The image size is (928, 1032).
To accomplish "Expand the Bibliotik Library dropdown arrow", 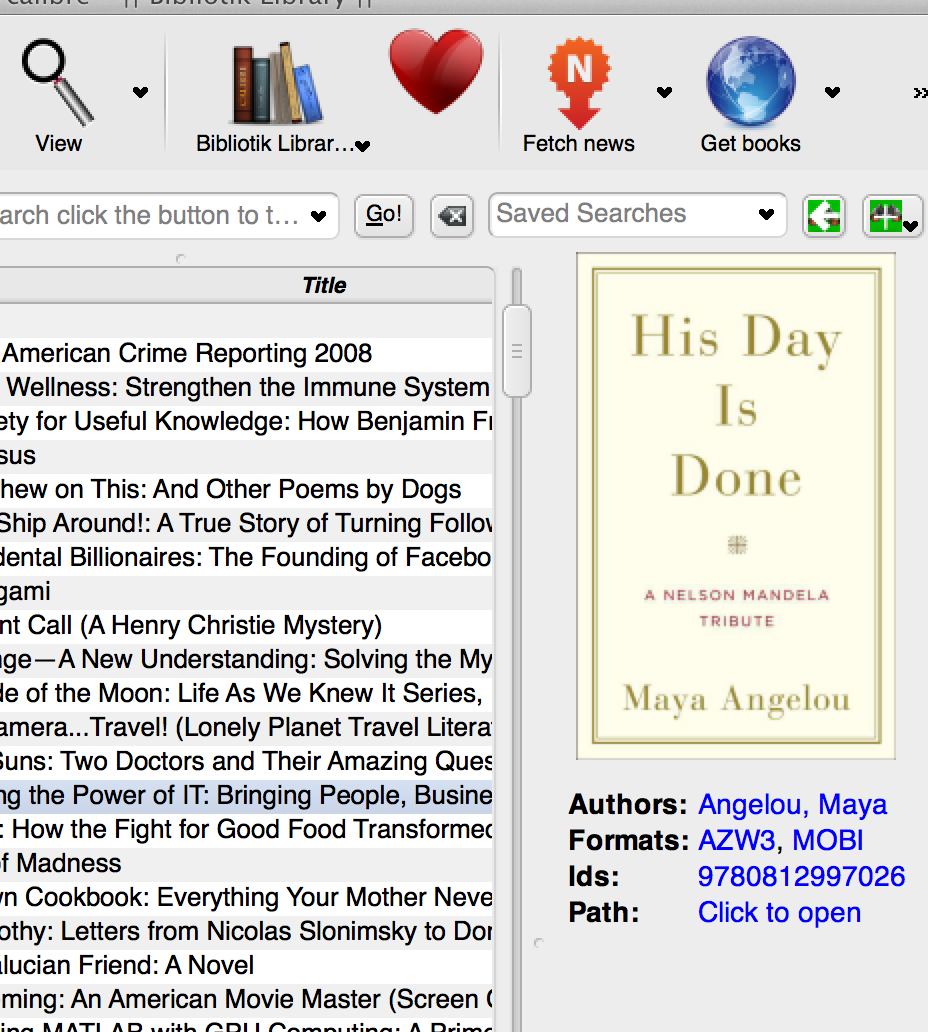I will pos(363,146).
